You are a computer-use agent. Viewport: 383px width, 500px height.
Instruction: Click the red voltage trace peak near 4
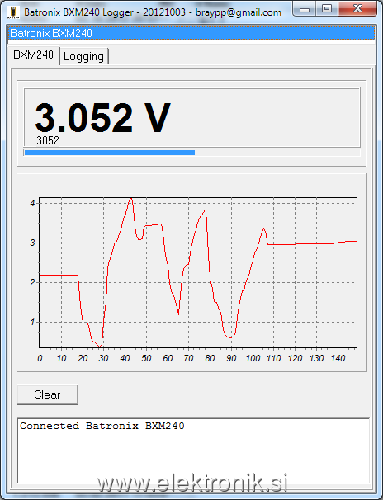pos(131,199)
